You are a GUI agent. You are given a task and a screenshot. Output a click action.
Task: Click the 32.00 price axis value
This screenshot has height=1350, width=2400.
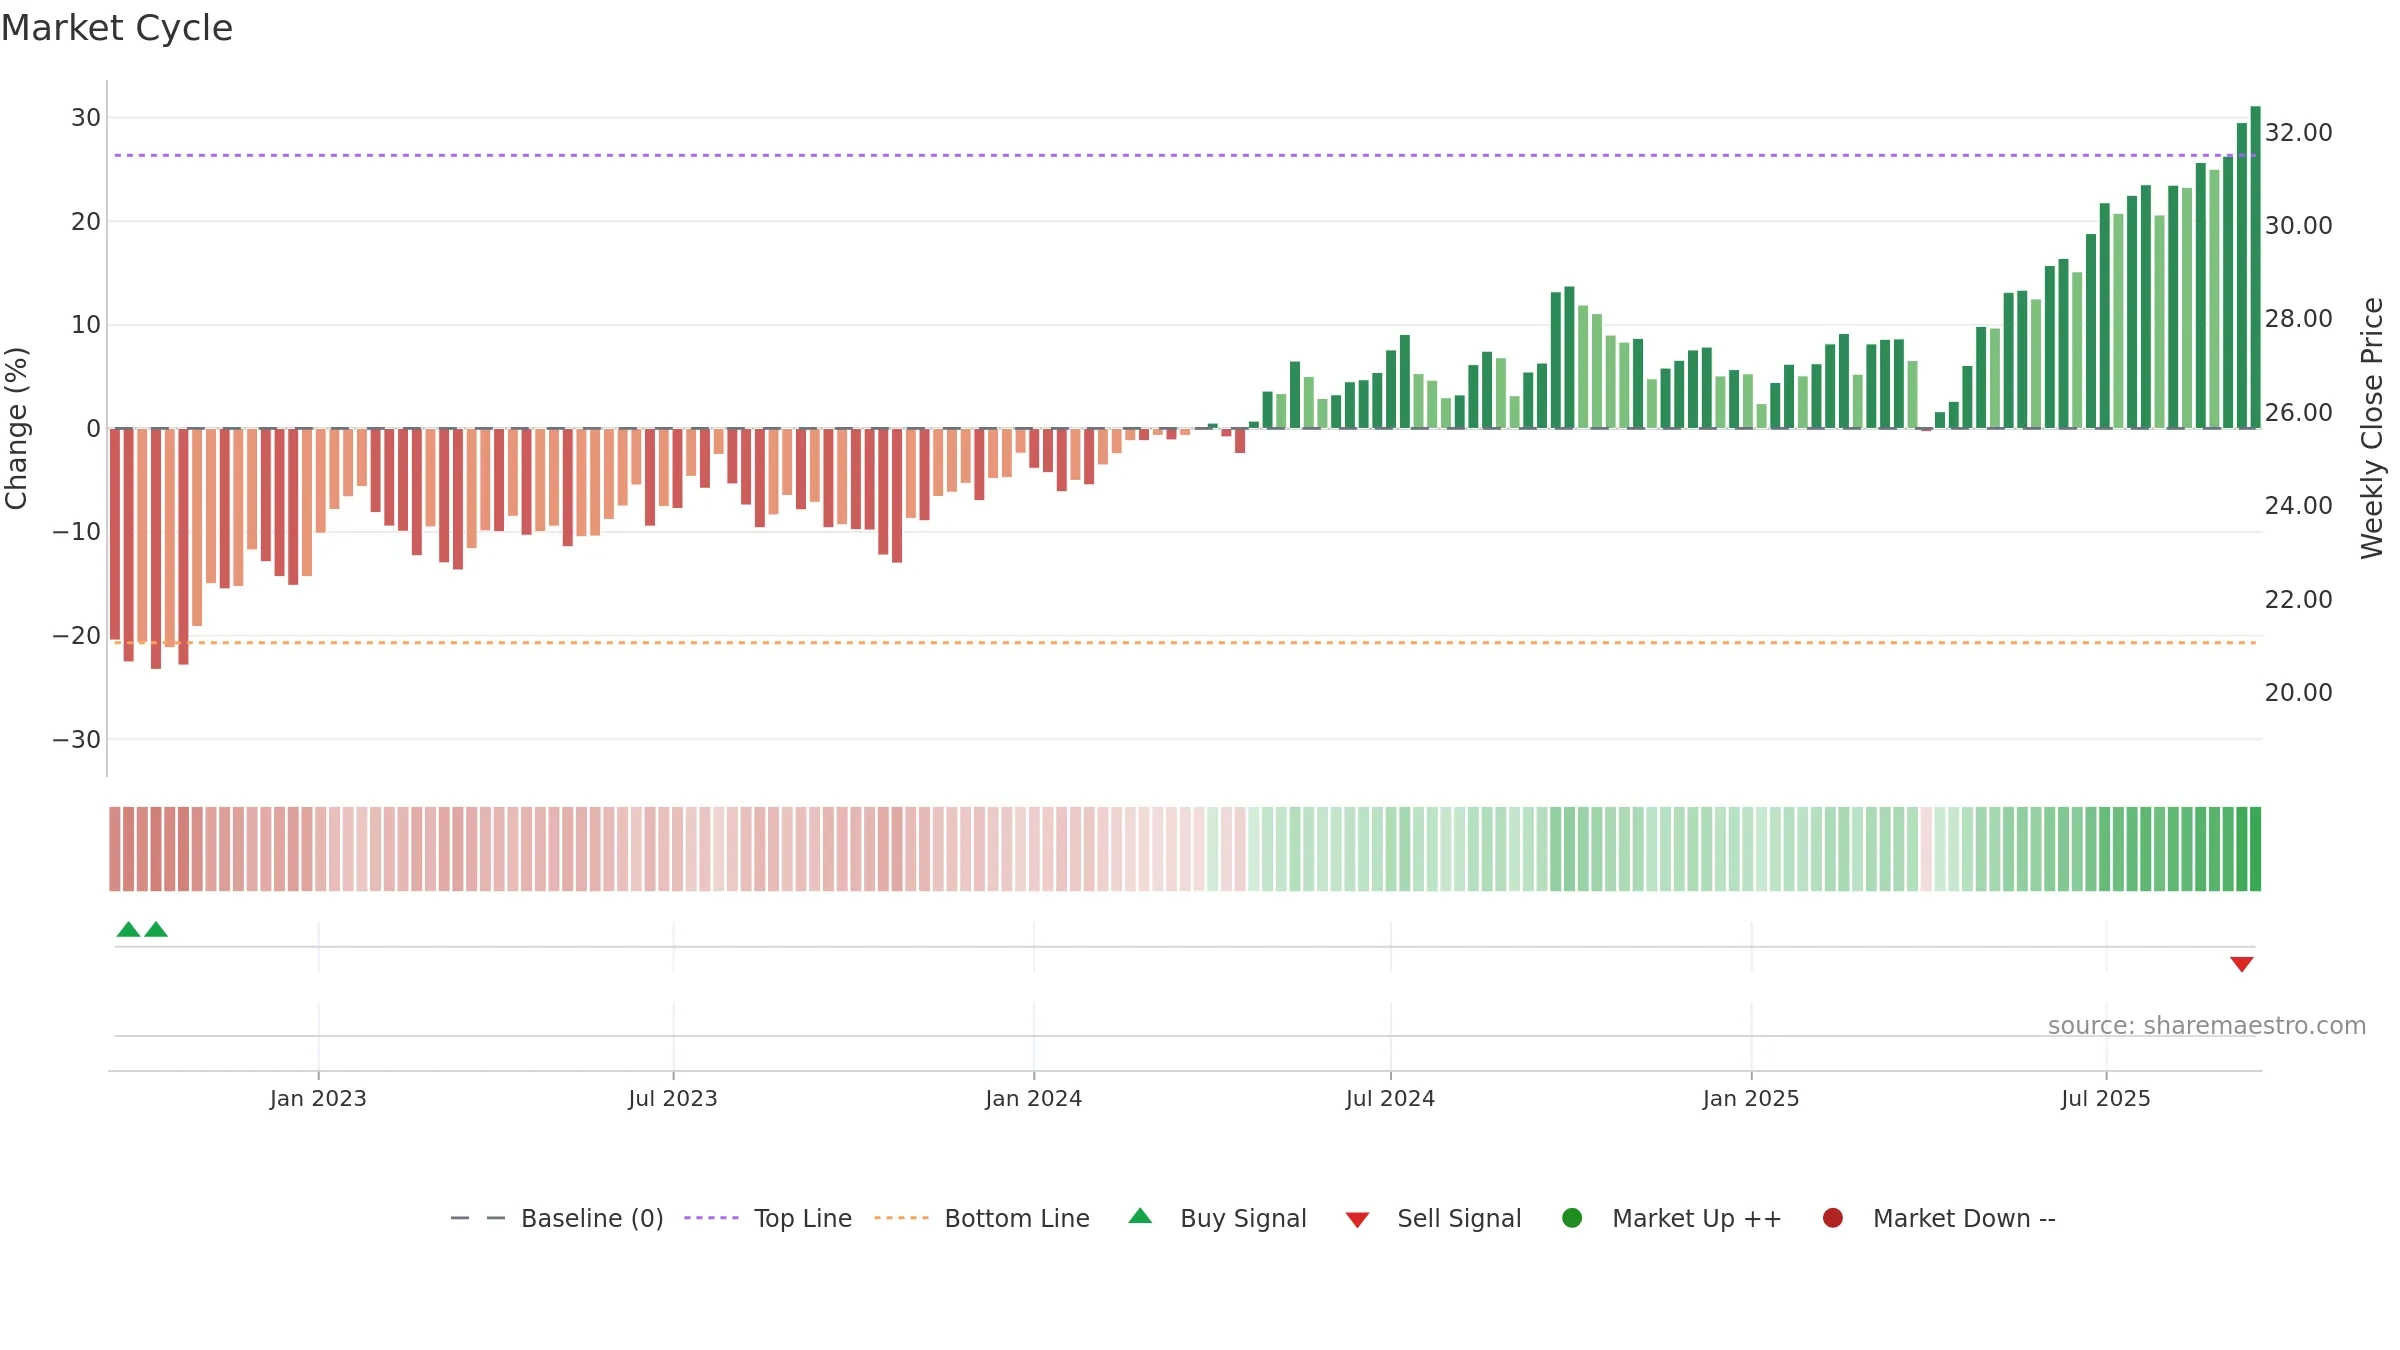[x=2298, y=132]
